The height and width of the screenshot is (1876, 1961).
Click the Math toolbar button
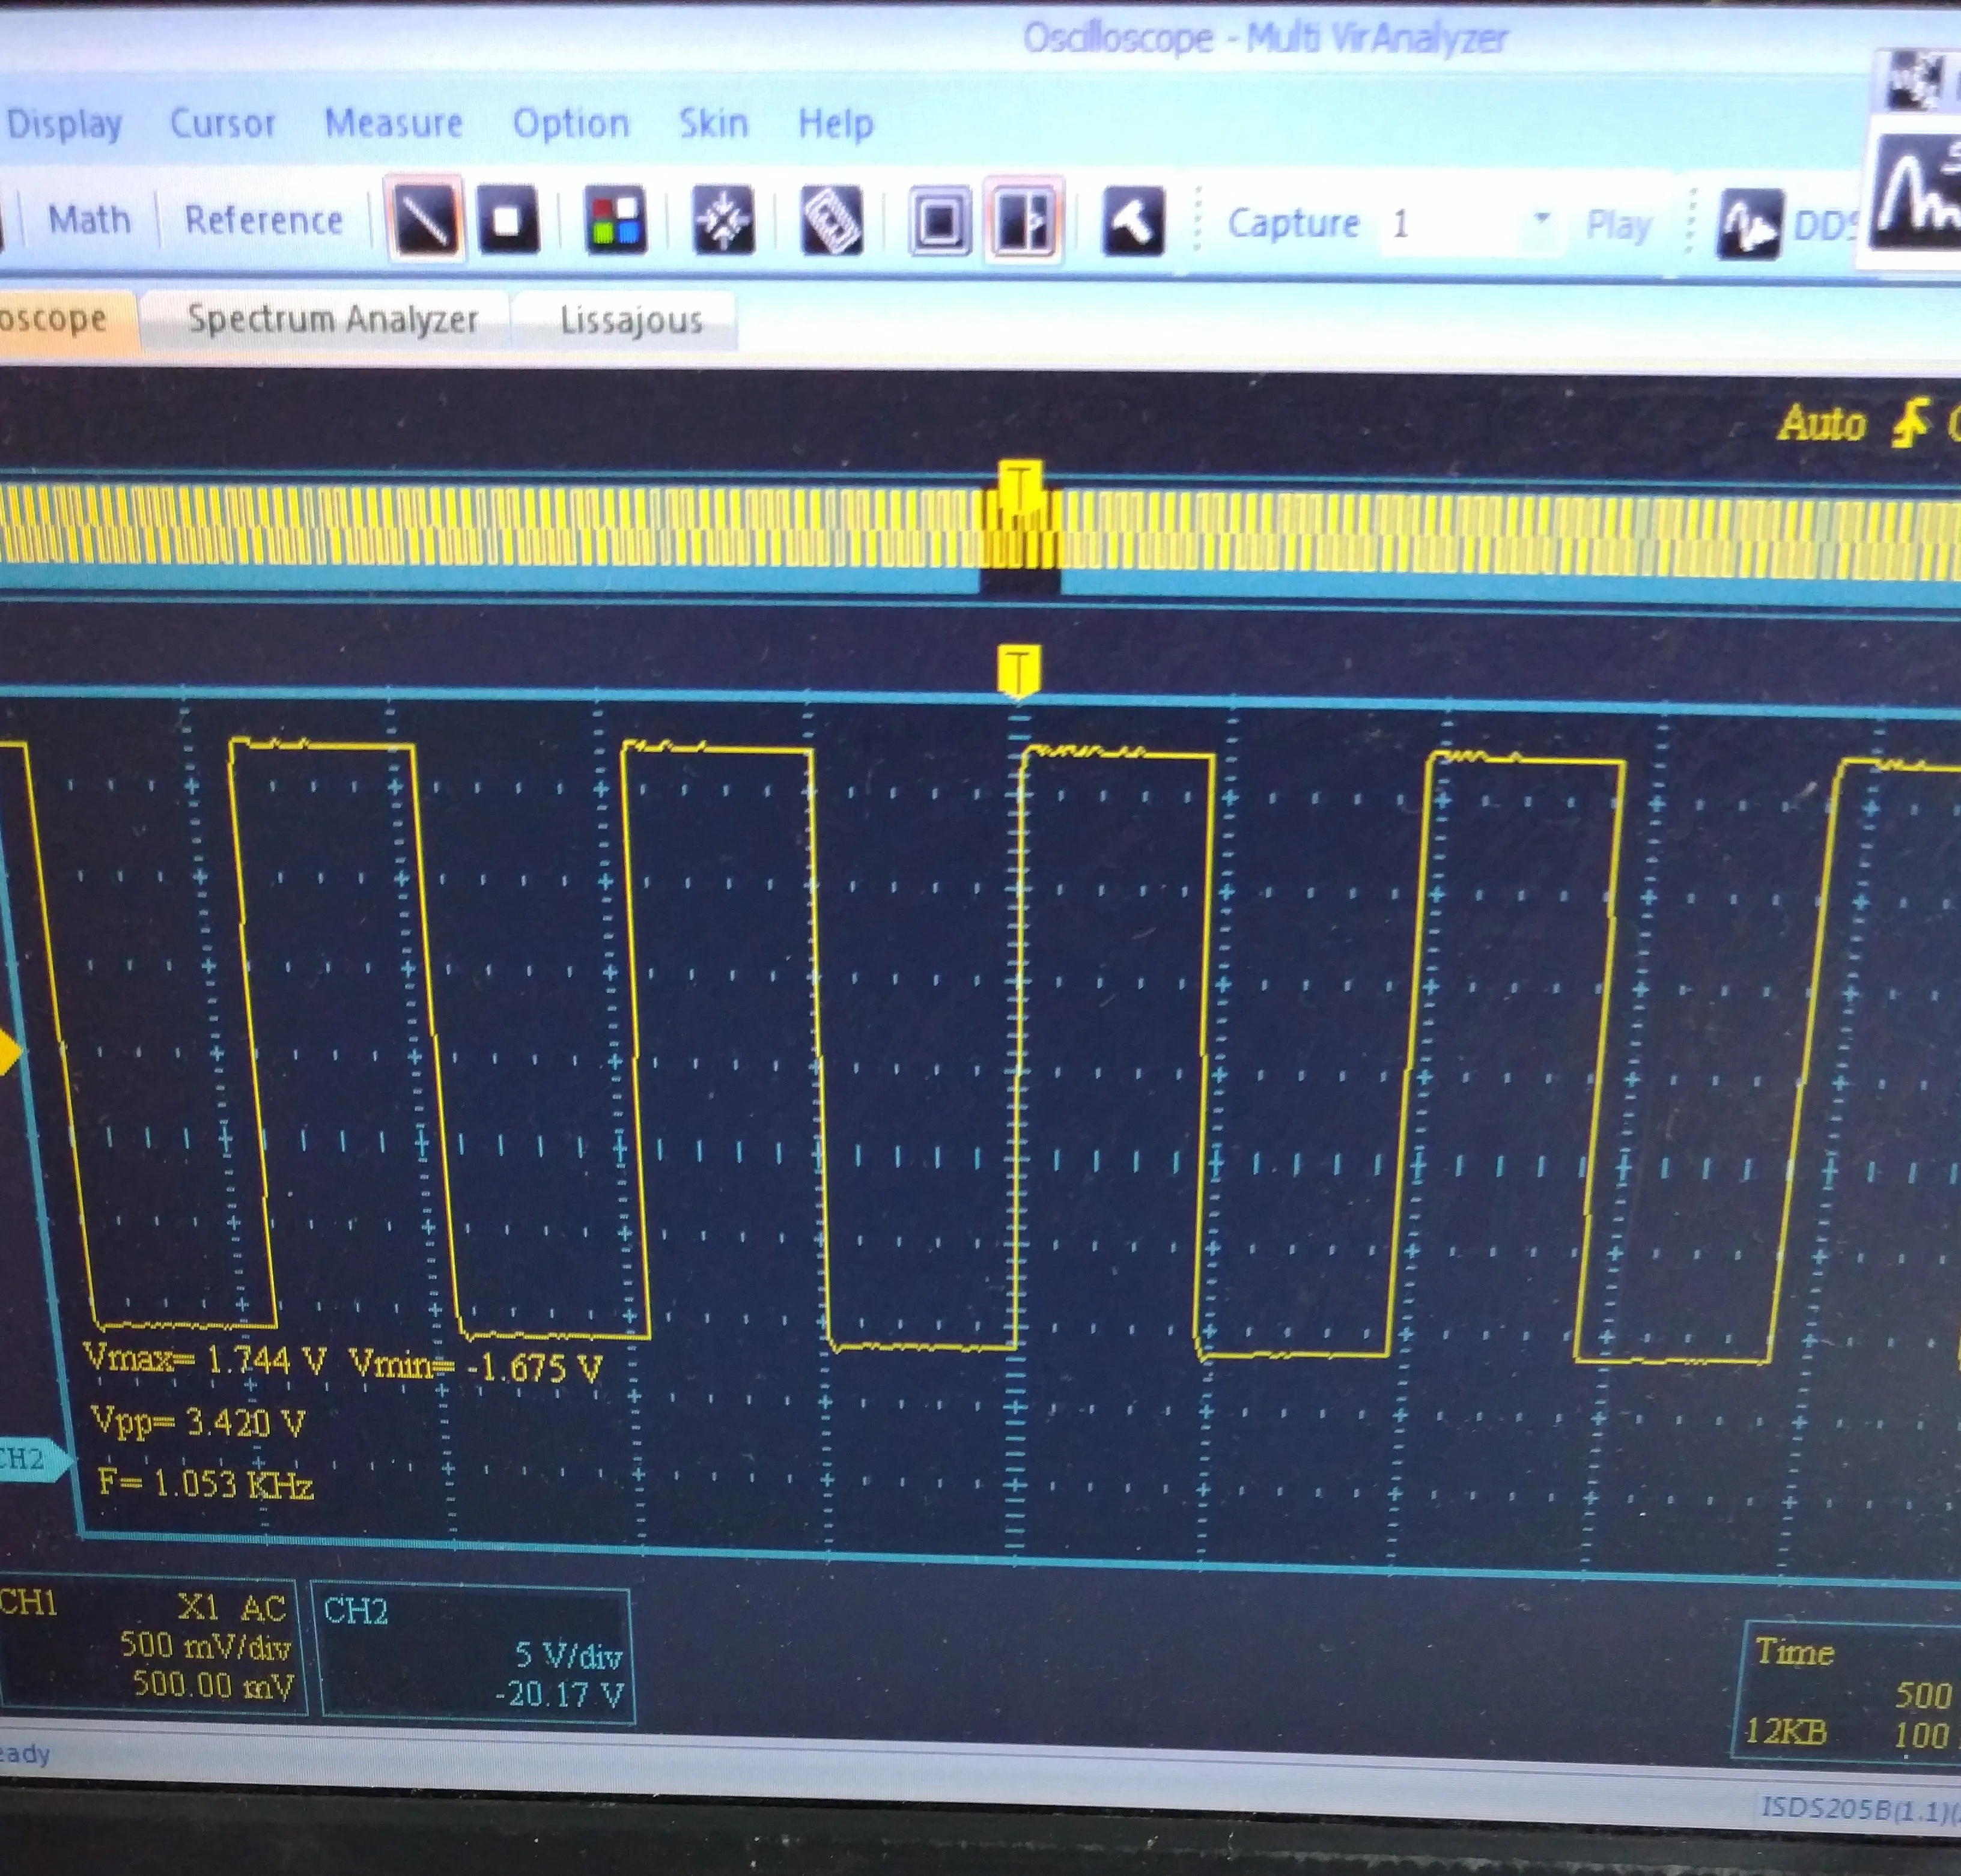tap(89, 219)
